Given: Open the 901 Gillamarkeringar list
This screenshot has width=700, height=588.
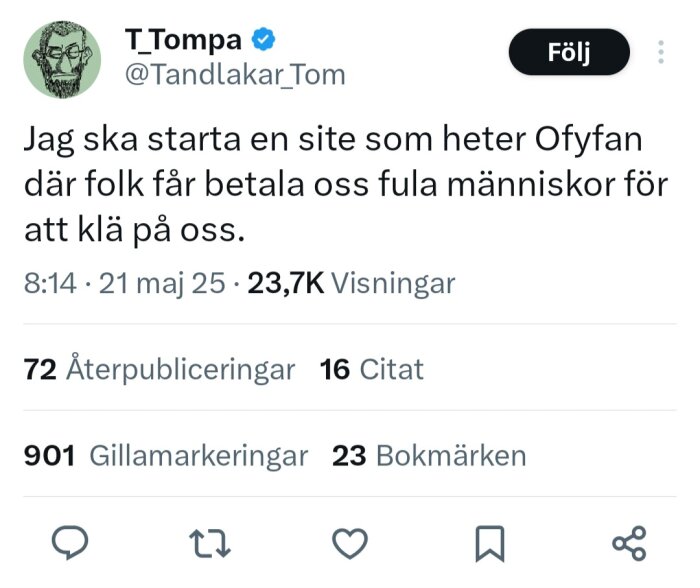Looking at the screenshot, I should 165,456.
